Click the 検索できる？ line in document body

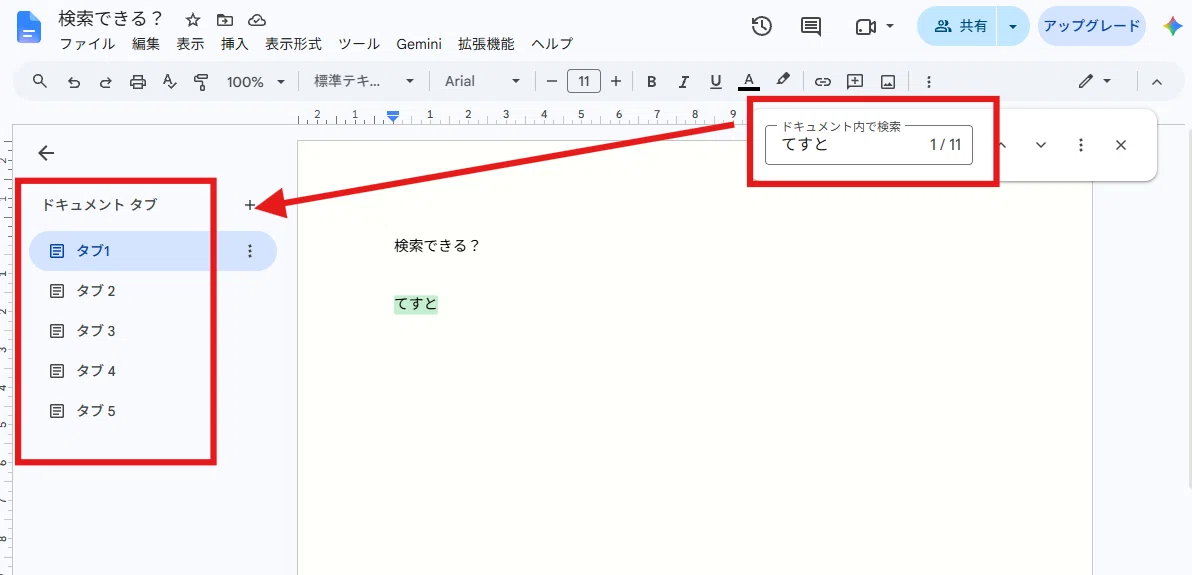tap(437, 246)
